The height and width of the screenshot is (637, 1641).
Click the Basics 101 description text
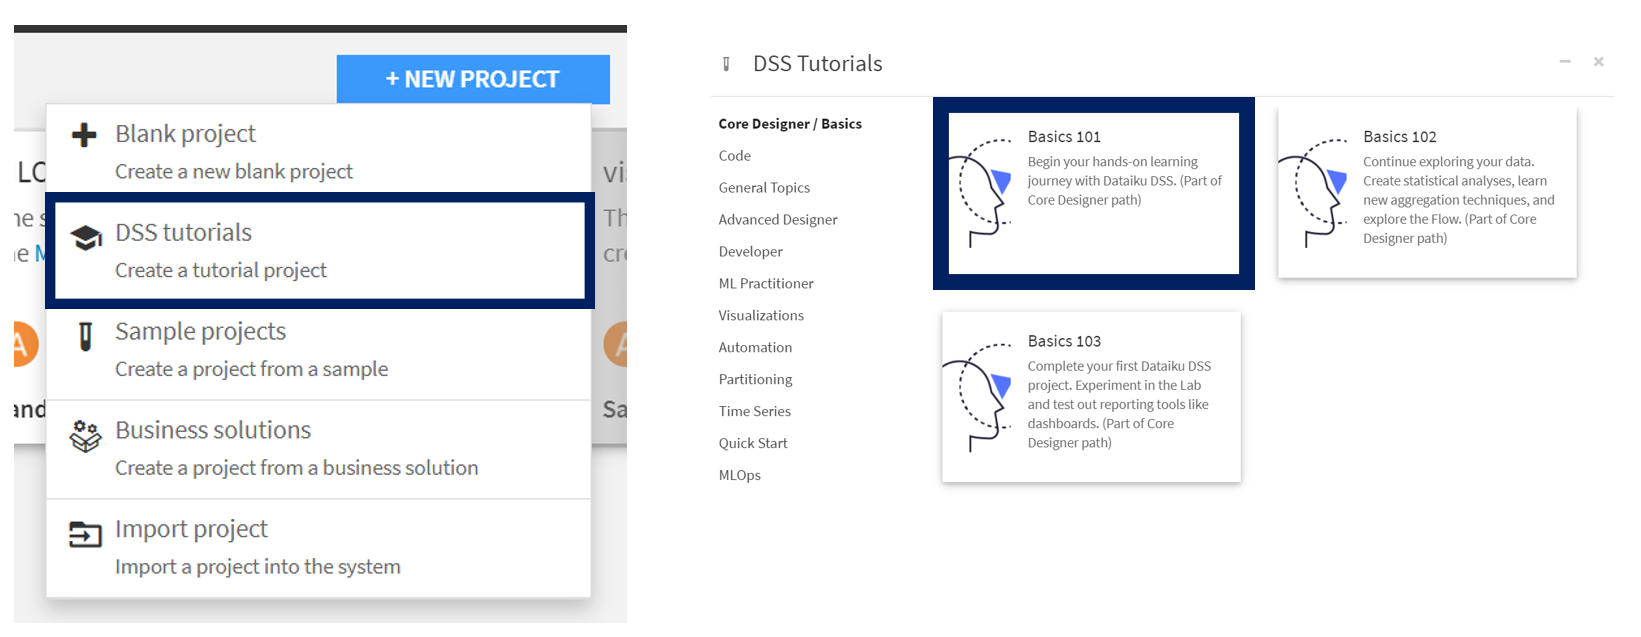(x=1125, y=181)
